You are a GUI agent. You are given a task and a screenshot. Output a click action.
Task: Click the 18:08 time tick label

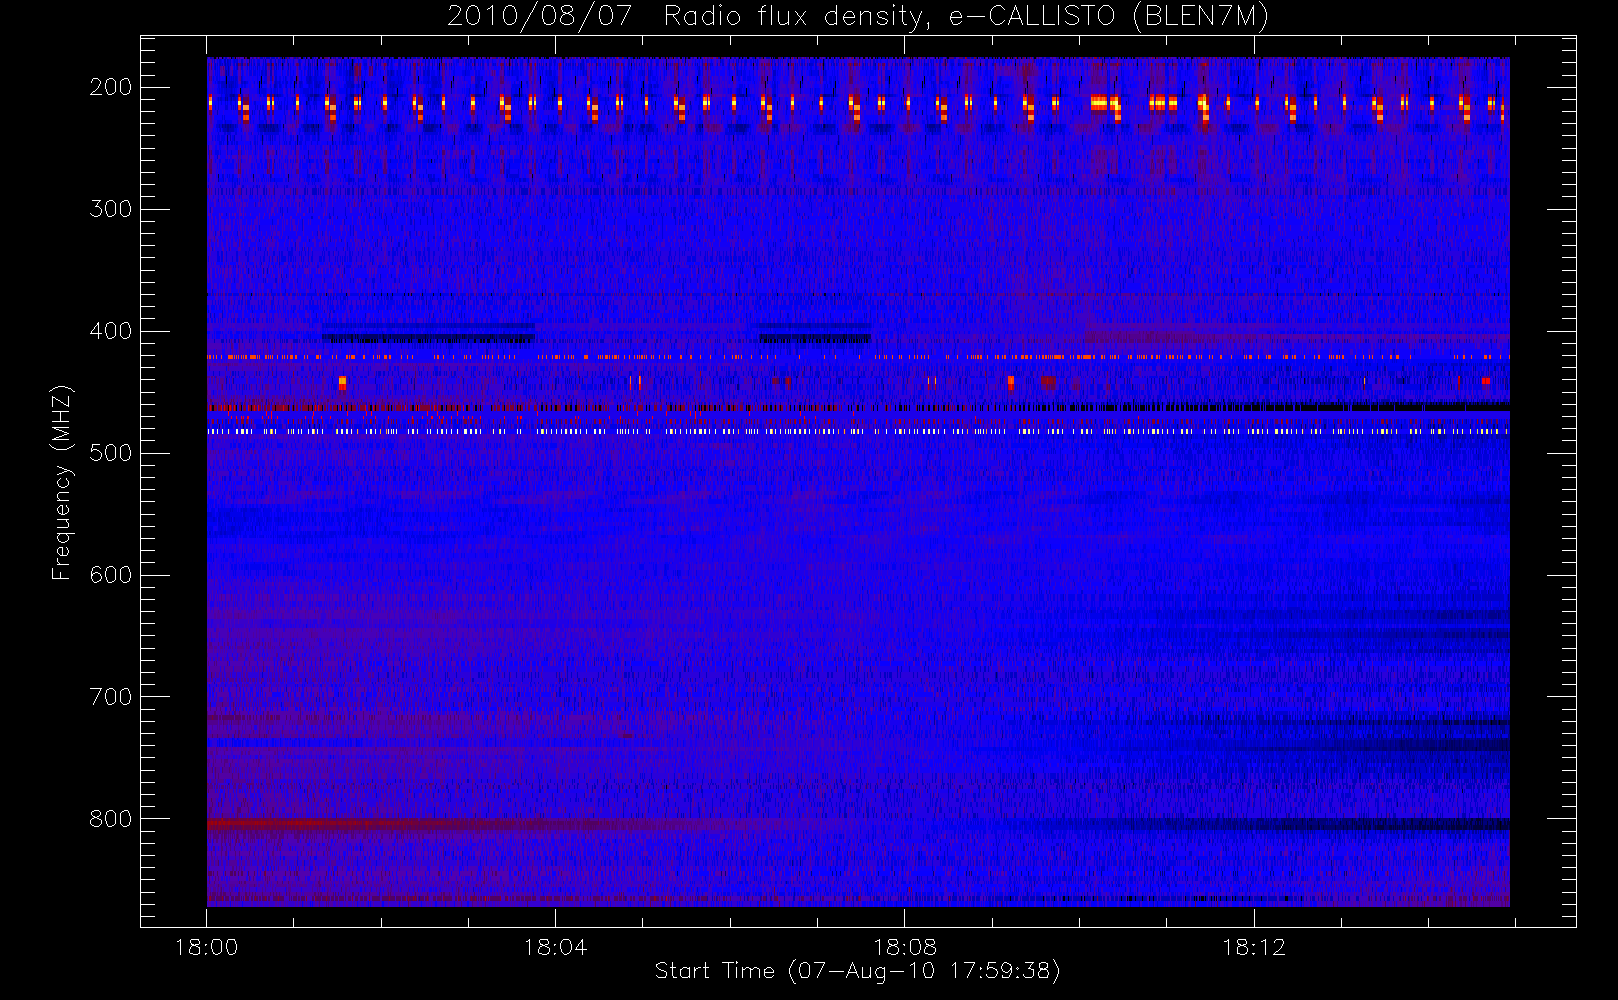coord(904,947)
